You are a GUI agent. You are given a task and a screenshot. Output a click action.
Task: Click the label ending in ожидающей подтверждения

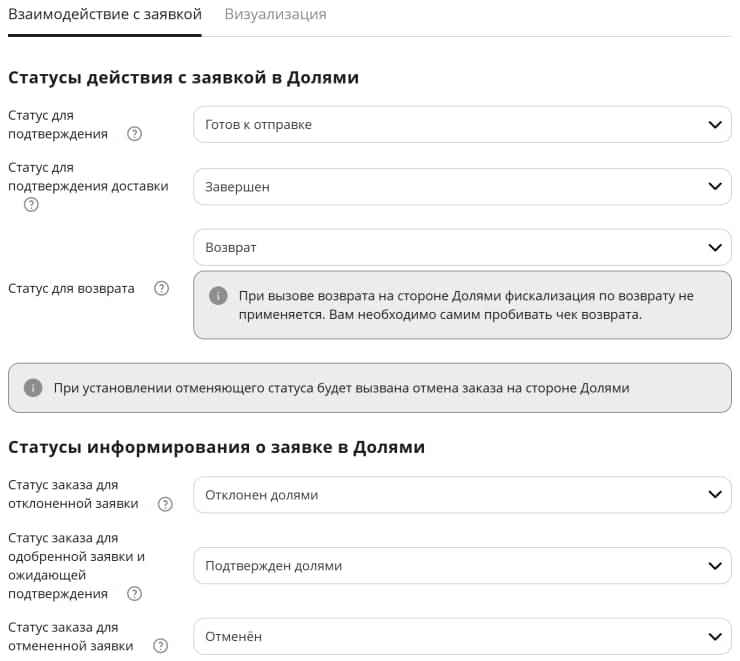click(x=76, y=566)
